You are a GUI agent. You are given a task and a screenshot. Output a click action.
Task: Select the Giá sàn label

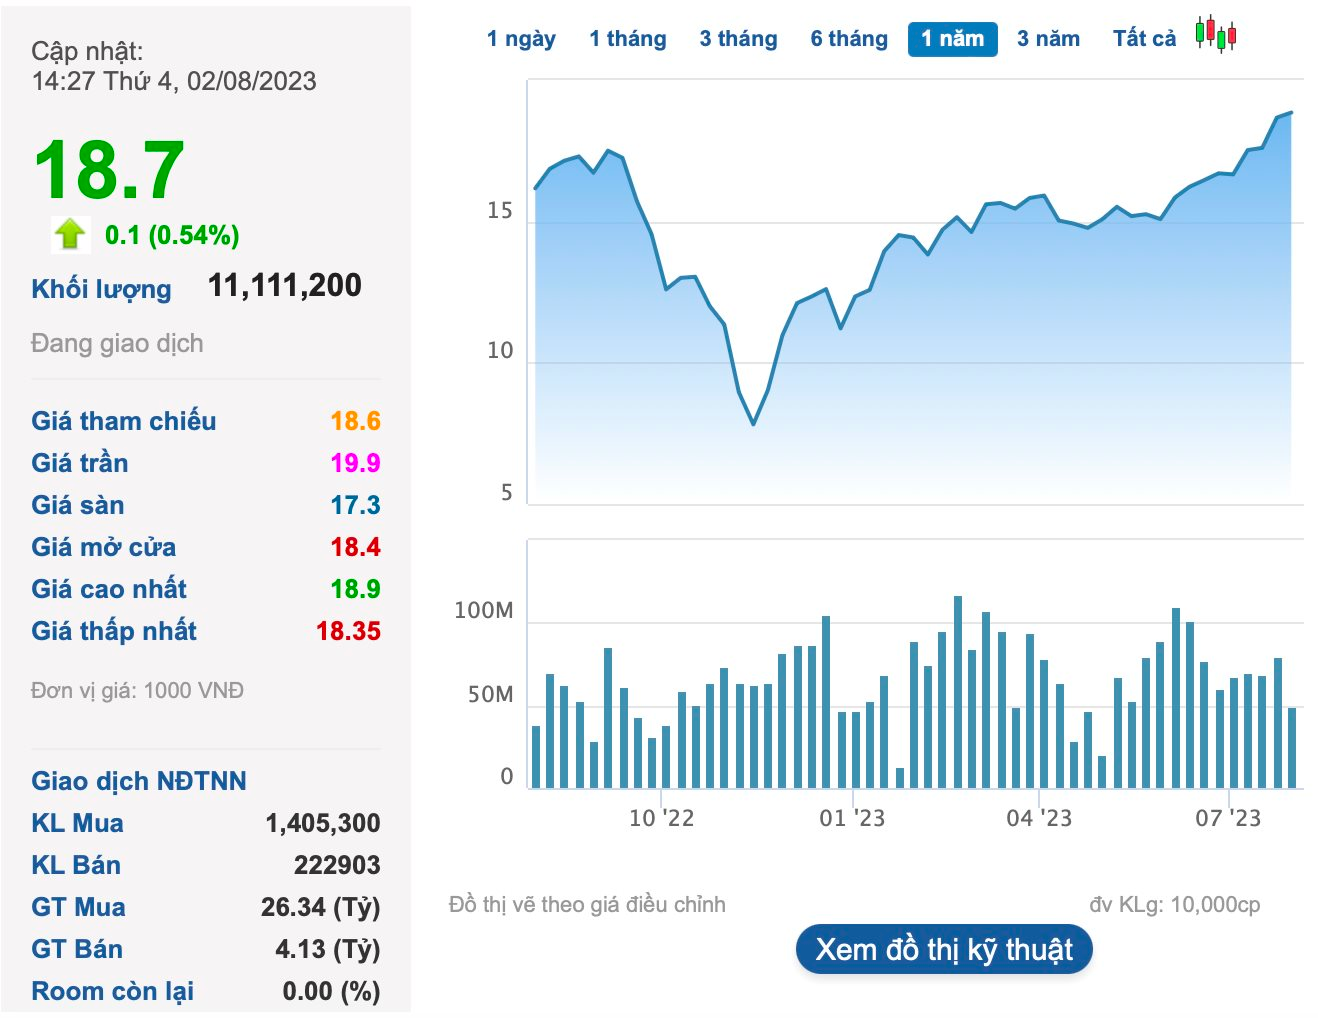click(x=77, y=505)
